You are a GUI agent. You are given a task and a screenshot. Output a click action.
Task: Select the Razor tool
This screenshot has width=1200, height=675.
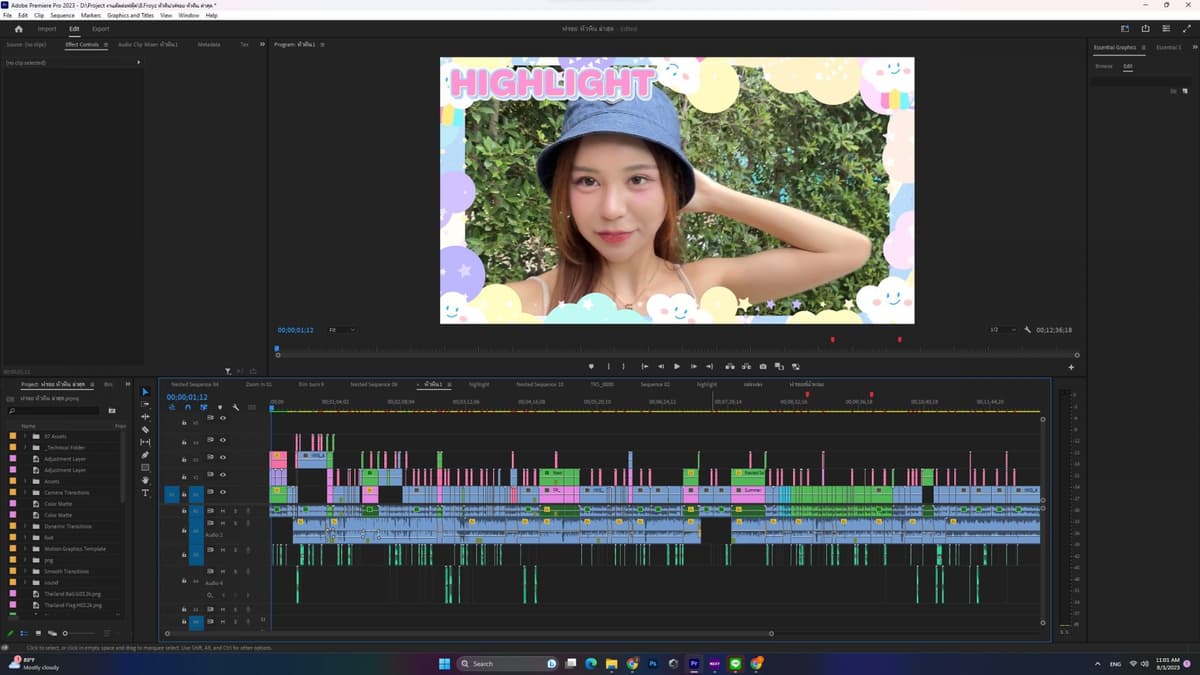(145, 429)
